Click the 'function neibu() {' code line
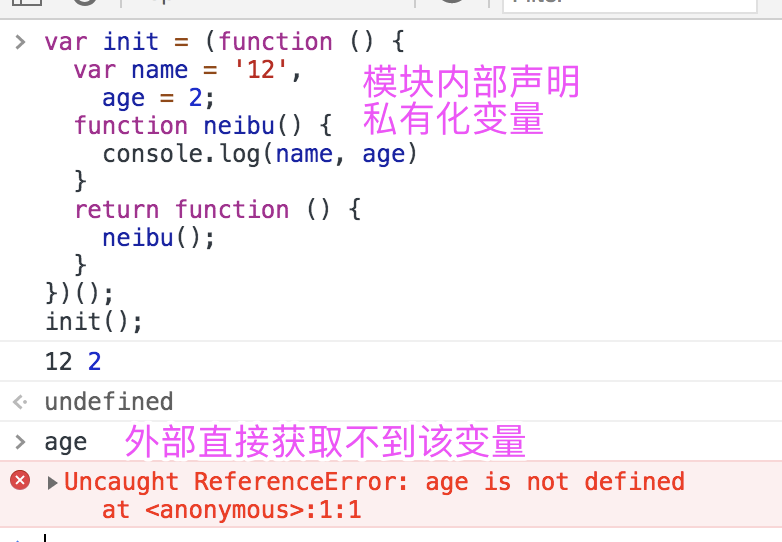Viewport: 782px width, 542px height. 203,126
